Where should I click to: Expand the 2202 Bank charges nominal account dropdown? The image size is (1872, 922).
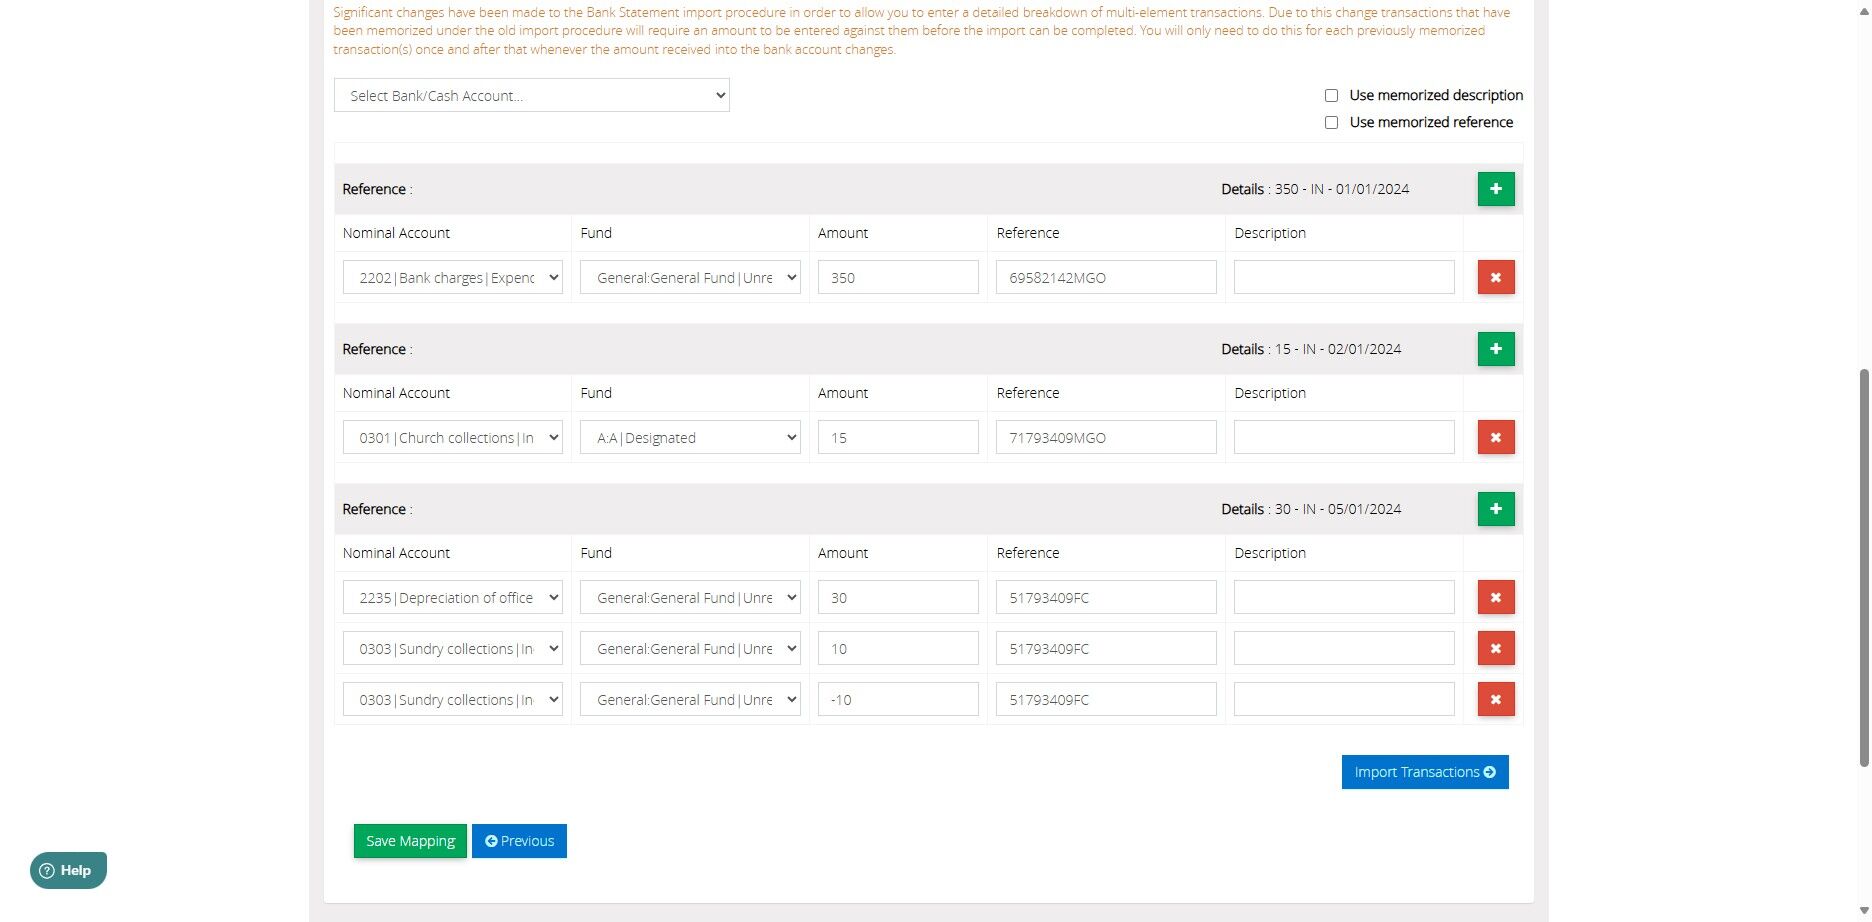coord(452,278)
